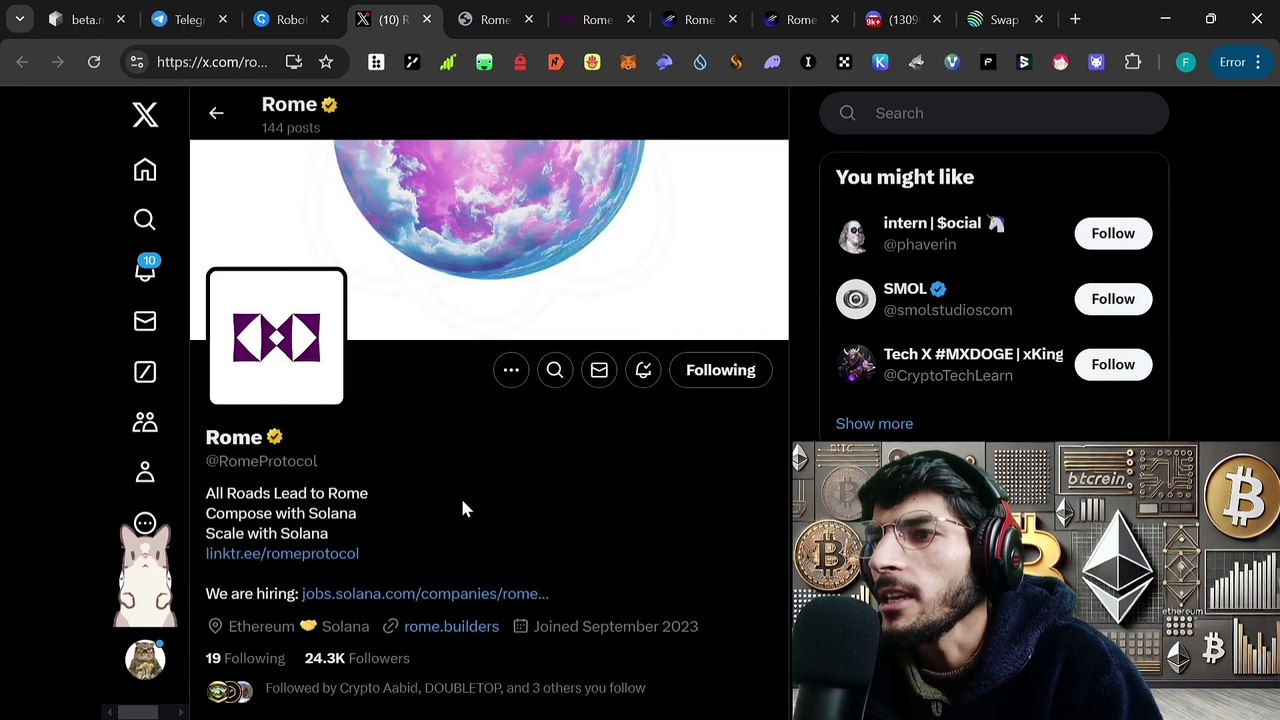Open the profile's three-dot more menu

tap(511, 370)
